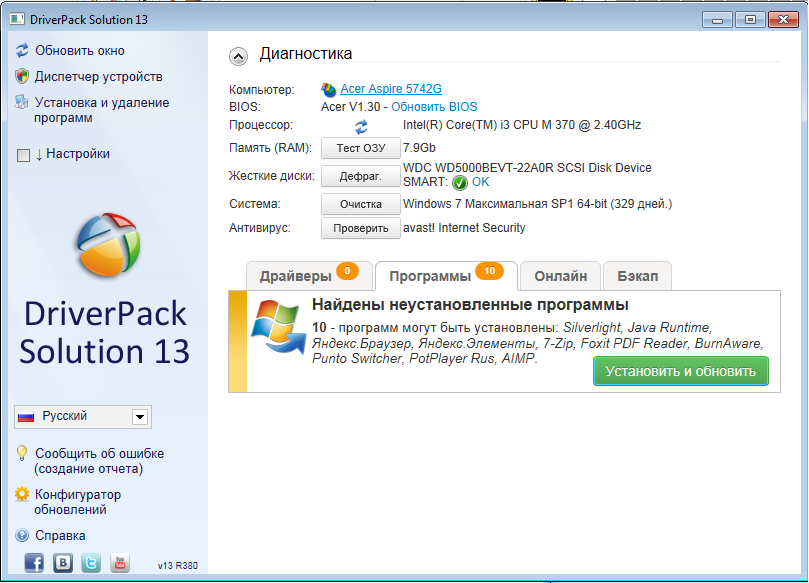Click the computer model globe icon
This screenshot has height=583, width=809.
(329, 90)
